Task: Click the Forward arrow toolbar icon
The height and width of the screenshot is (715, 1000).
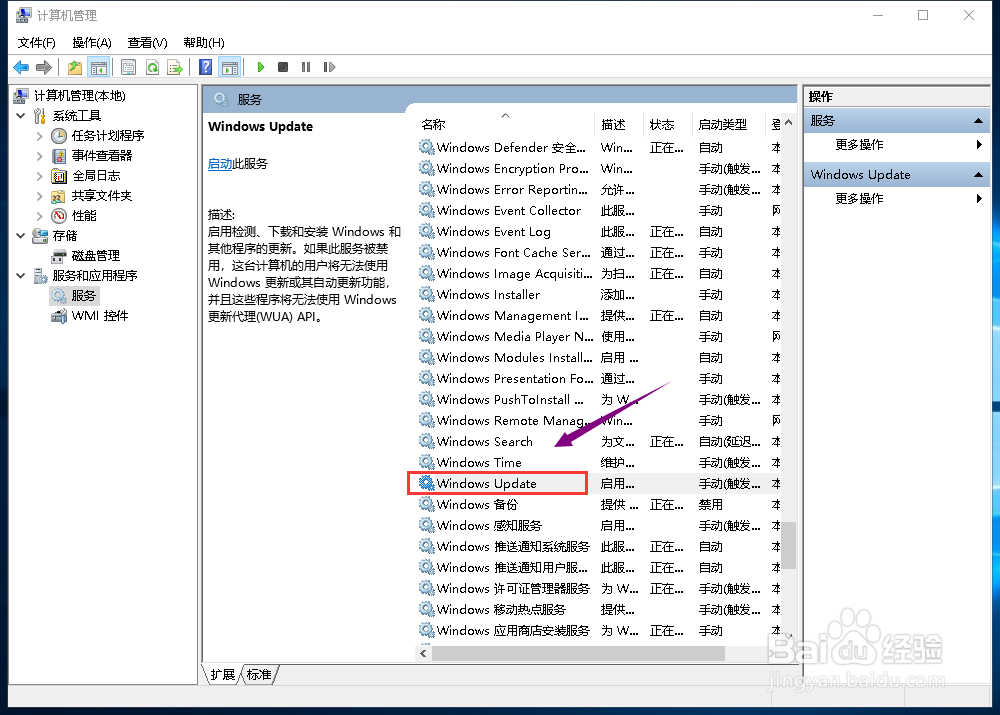Action: [x=43, y=67]
